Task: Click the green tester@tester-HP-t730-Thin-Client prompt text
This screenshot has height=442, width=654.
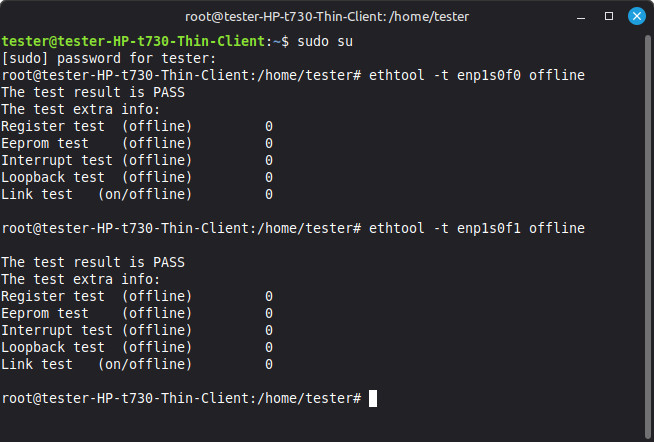Action: click(x=133, y=41)
